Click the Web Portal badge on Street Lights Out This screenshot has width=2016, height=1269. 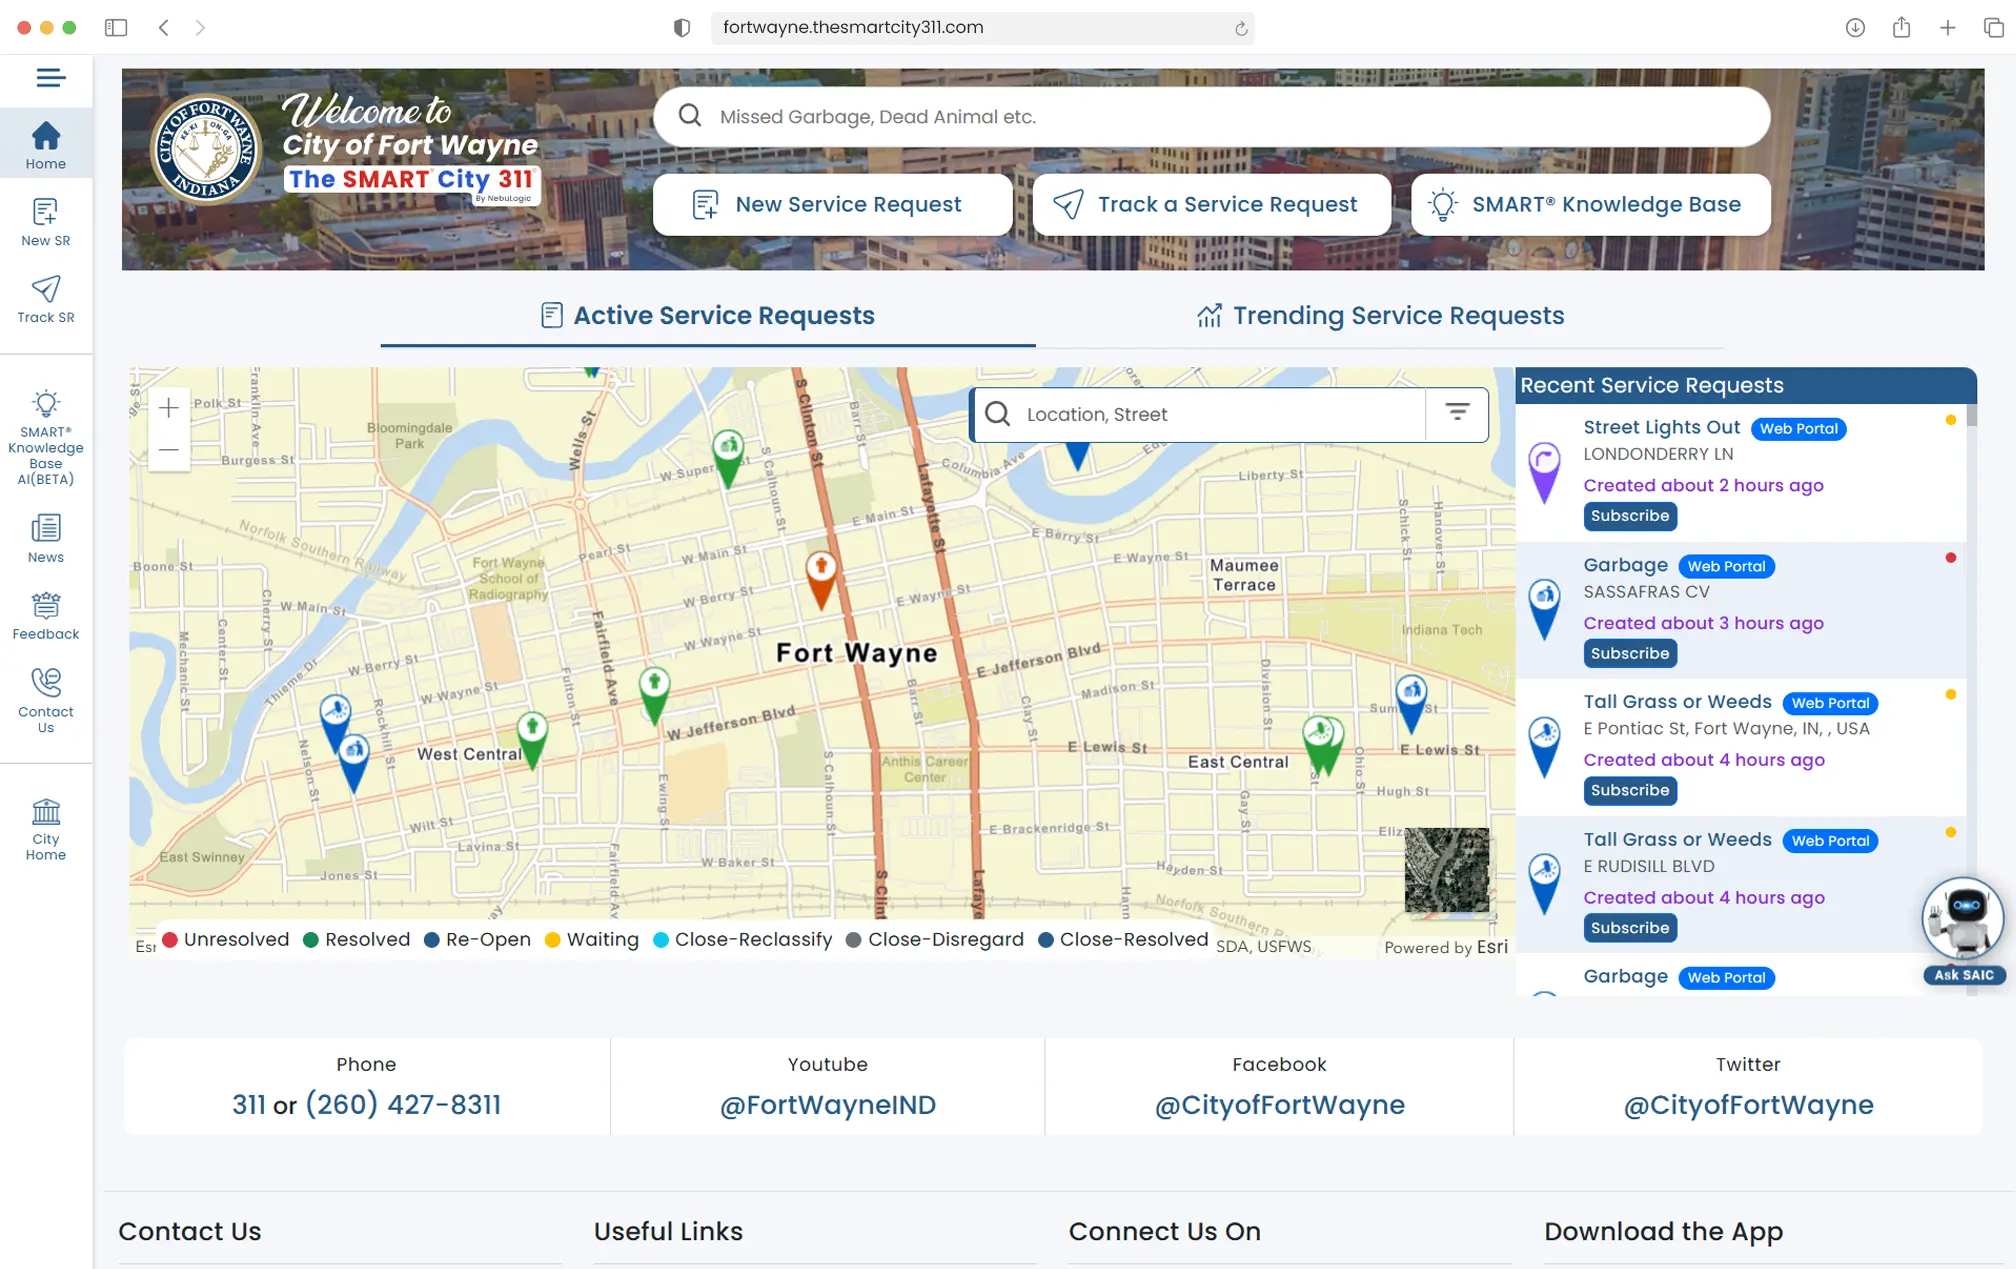tap(1798, 428)
